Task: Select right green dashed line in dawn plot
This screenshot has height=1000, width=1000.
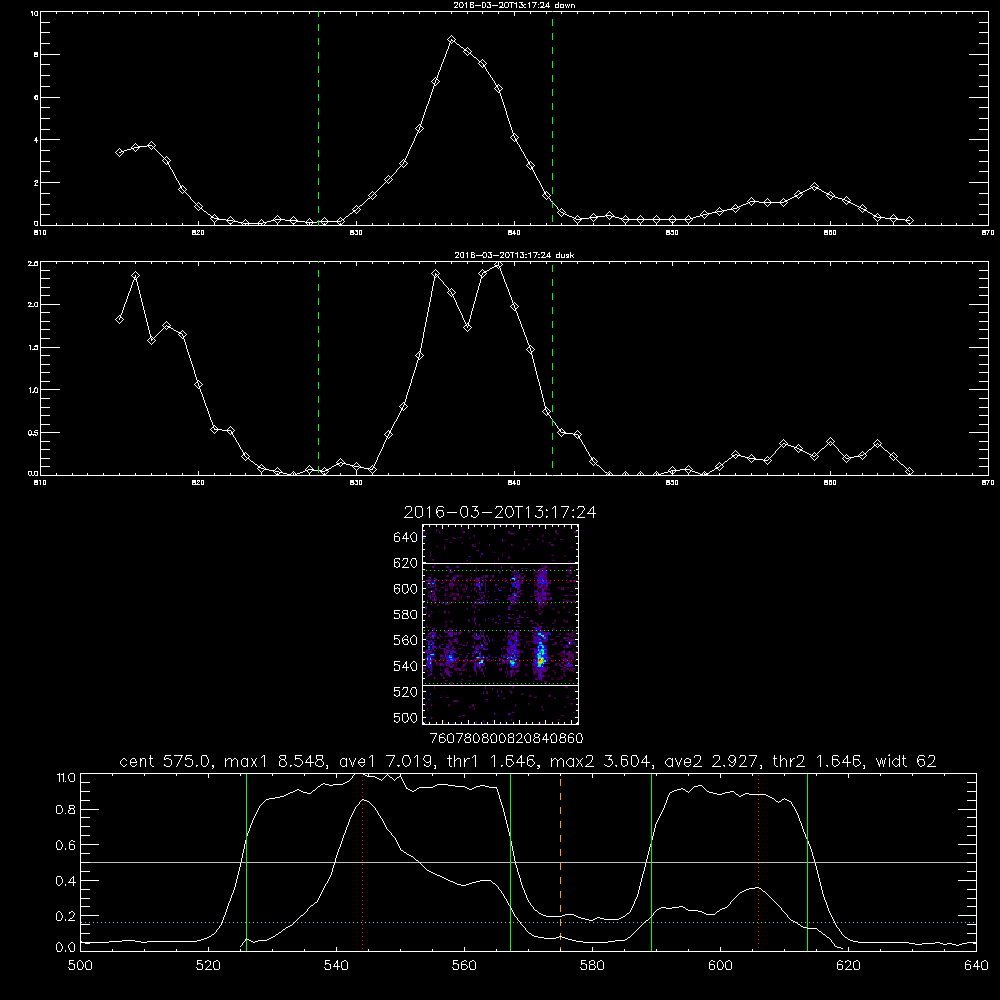Action: click(x=552, y=119)
